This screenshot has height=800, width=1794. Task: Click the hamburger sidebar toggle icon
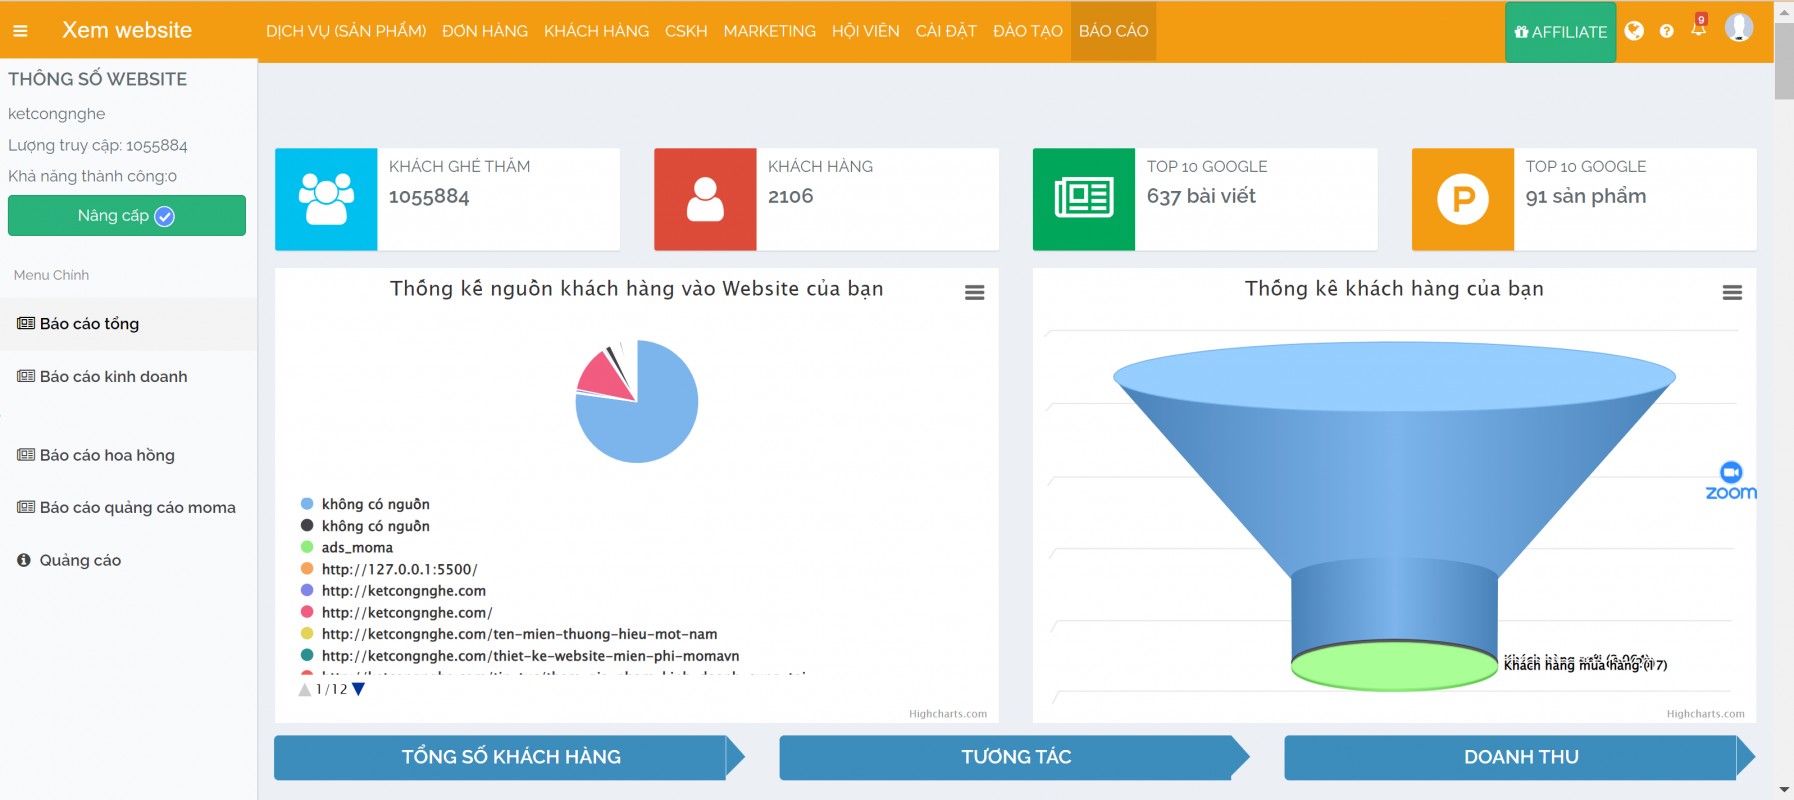click(20, 31)
